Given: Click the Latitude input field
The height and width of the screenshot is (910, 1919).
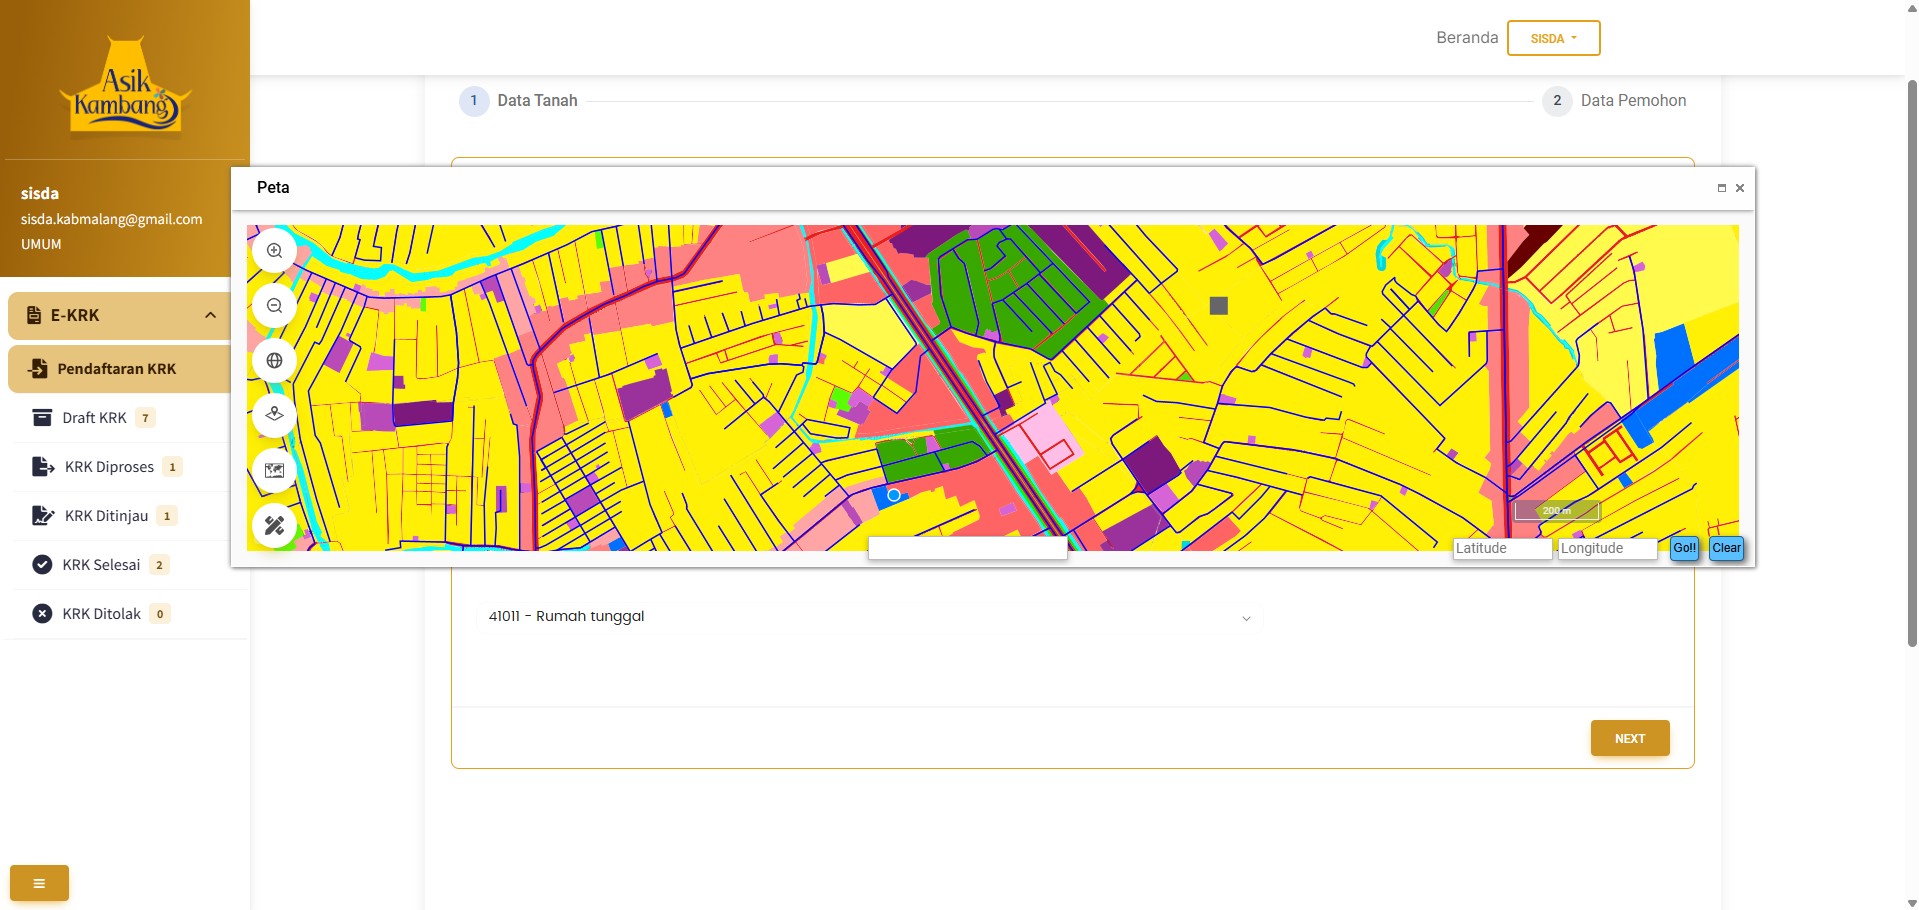Looking at the screenshot, I should click(1501, 548).
